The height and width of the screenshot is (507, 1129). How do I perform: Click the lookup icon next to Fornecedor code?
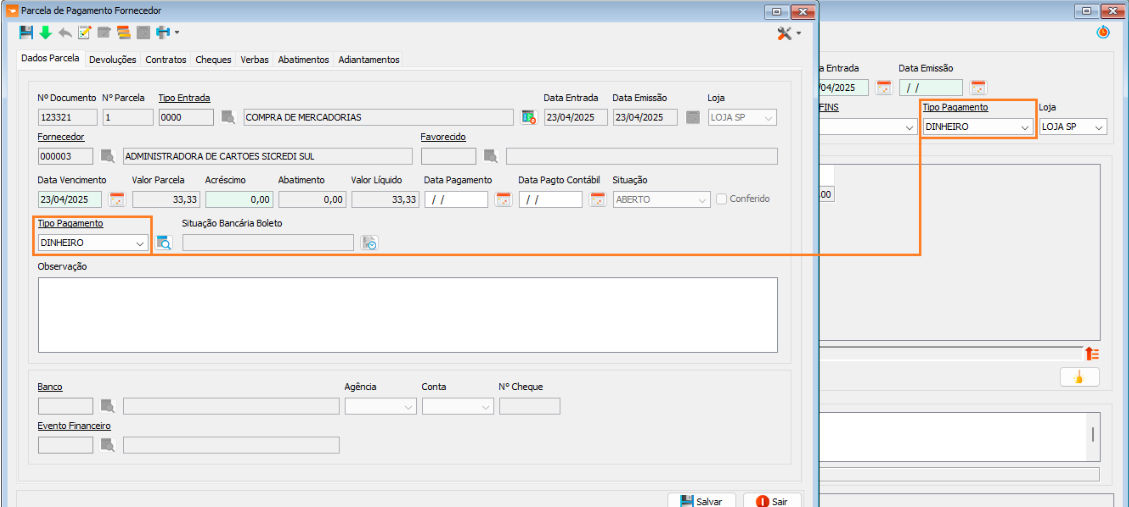(107, 156)
